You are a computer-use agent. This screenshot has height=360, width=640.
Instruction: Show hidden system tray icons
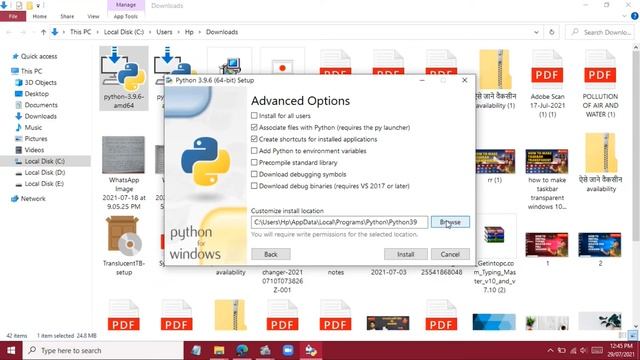(x=550, y=350)
